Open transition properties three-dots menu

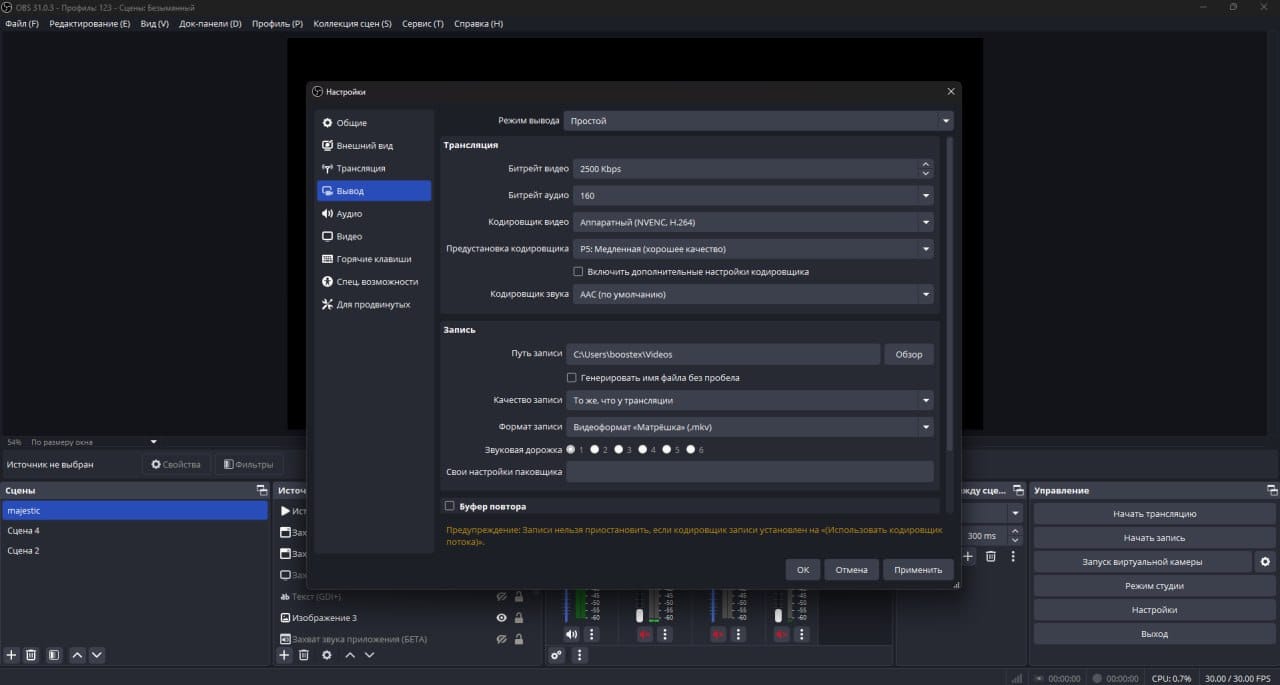tap(1013, 556)
